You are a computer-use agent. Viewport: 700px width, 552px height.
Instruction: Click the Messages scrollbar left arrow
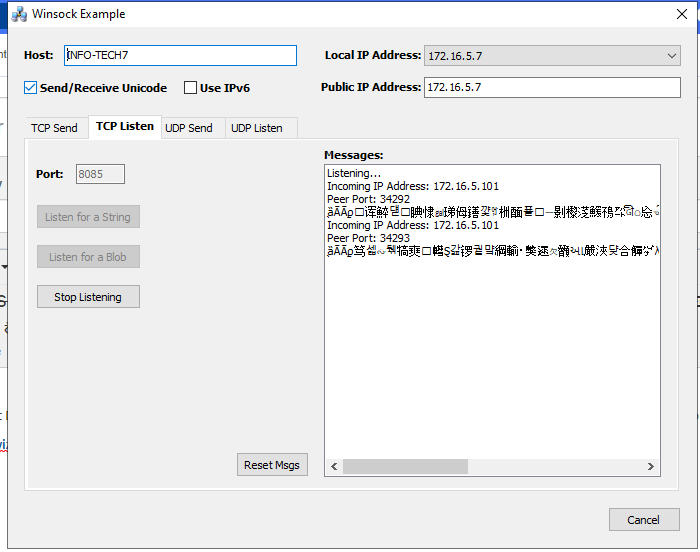click(333, 467)
